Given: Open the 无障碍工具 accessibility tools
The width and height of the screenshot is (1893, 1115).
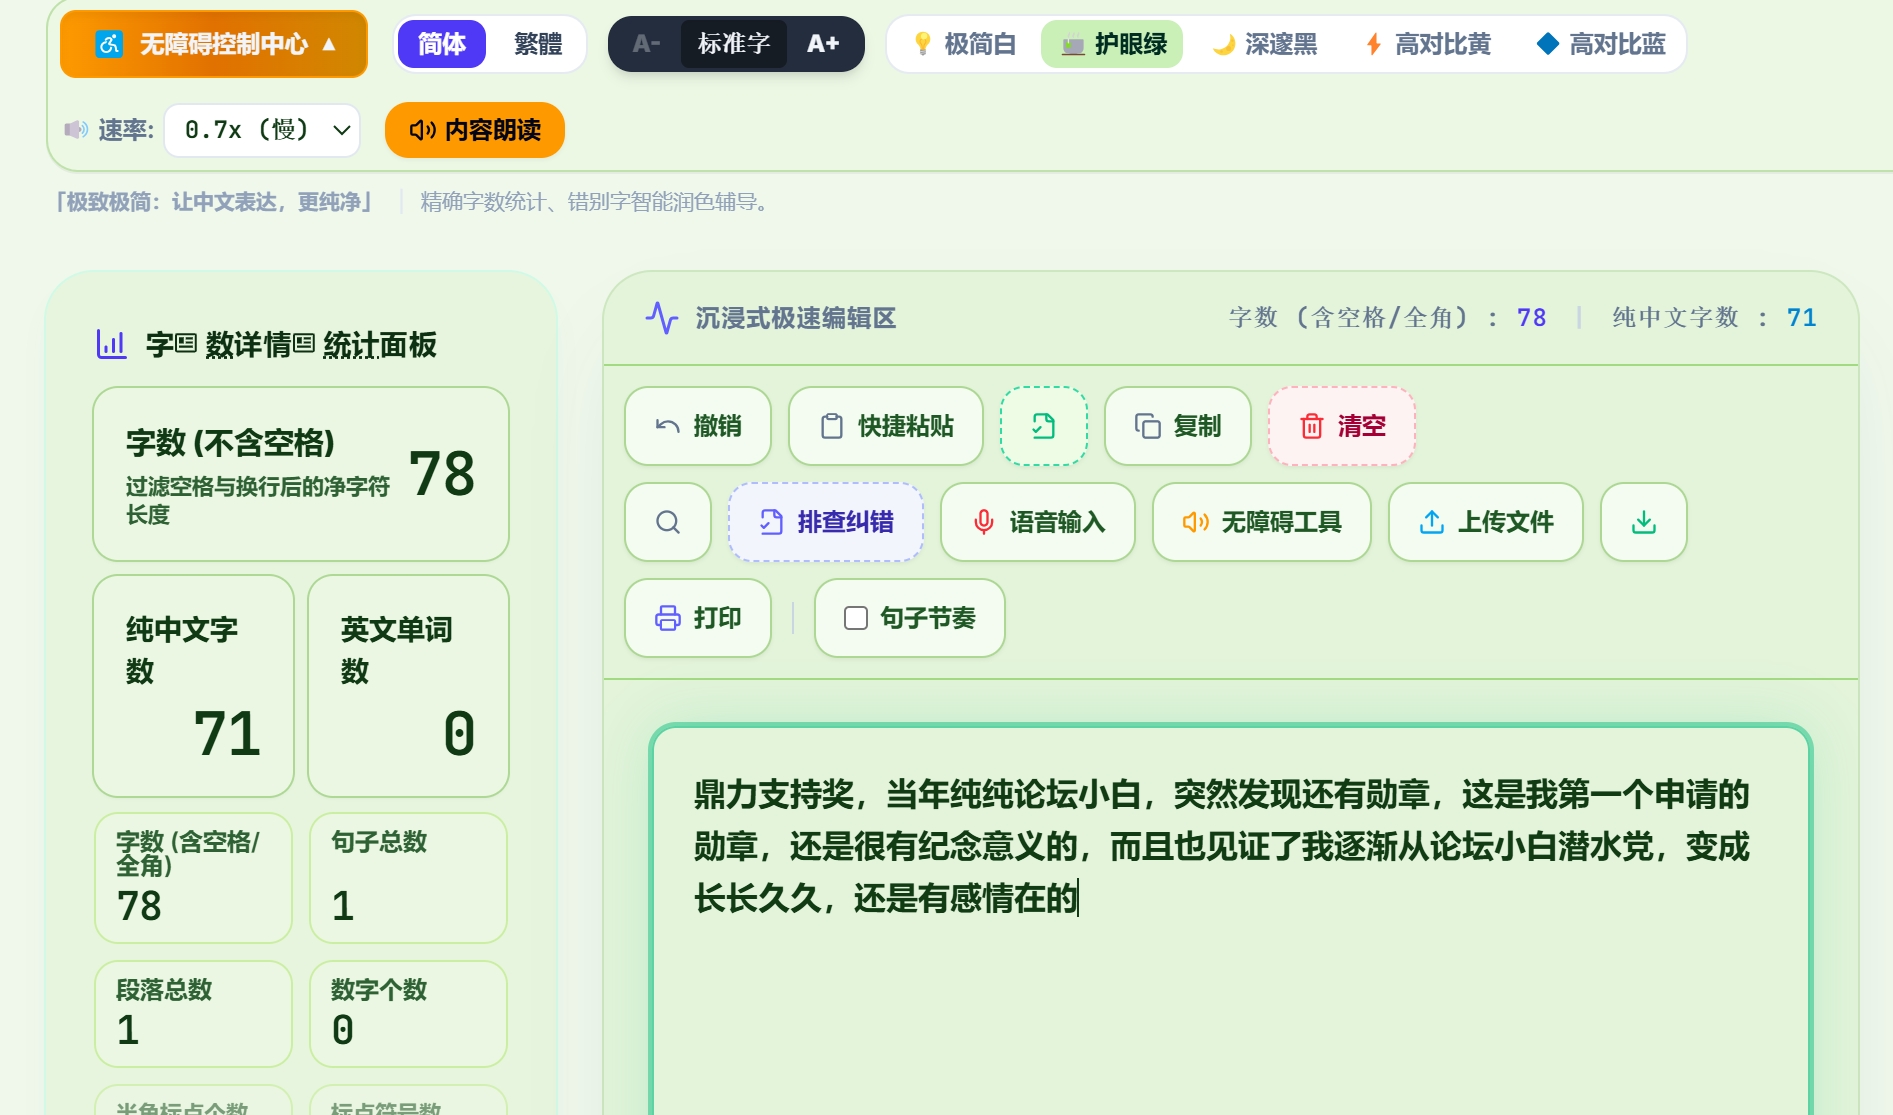Looking at the screenshot, I should tap(1262, 522).
